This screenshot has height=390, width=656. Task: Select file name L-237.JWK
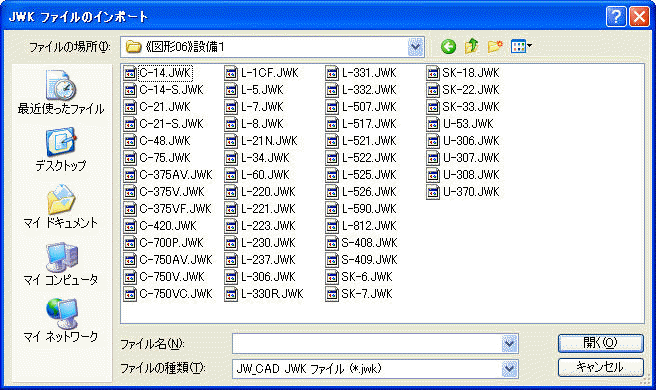click(x=268, y=260)
